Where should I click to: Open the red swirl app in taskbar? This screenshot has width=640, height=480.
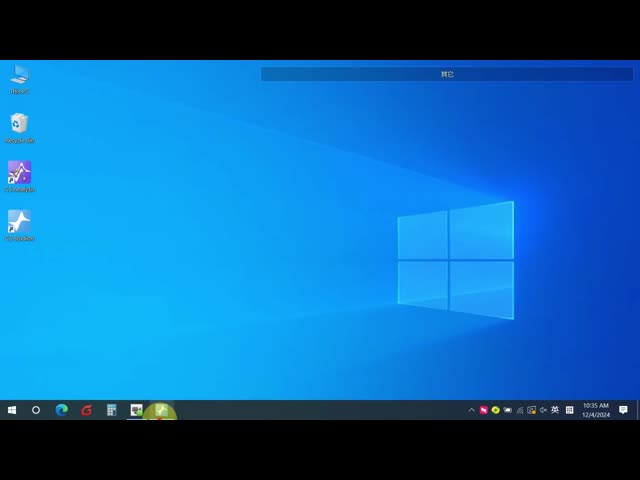tap(87, 410)
